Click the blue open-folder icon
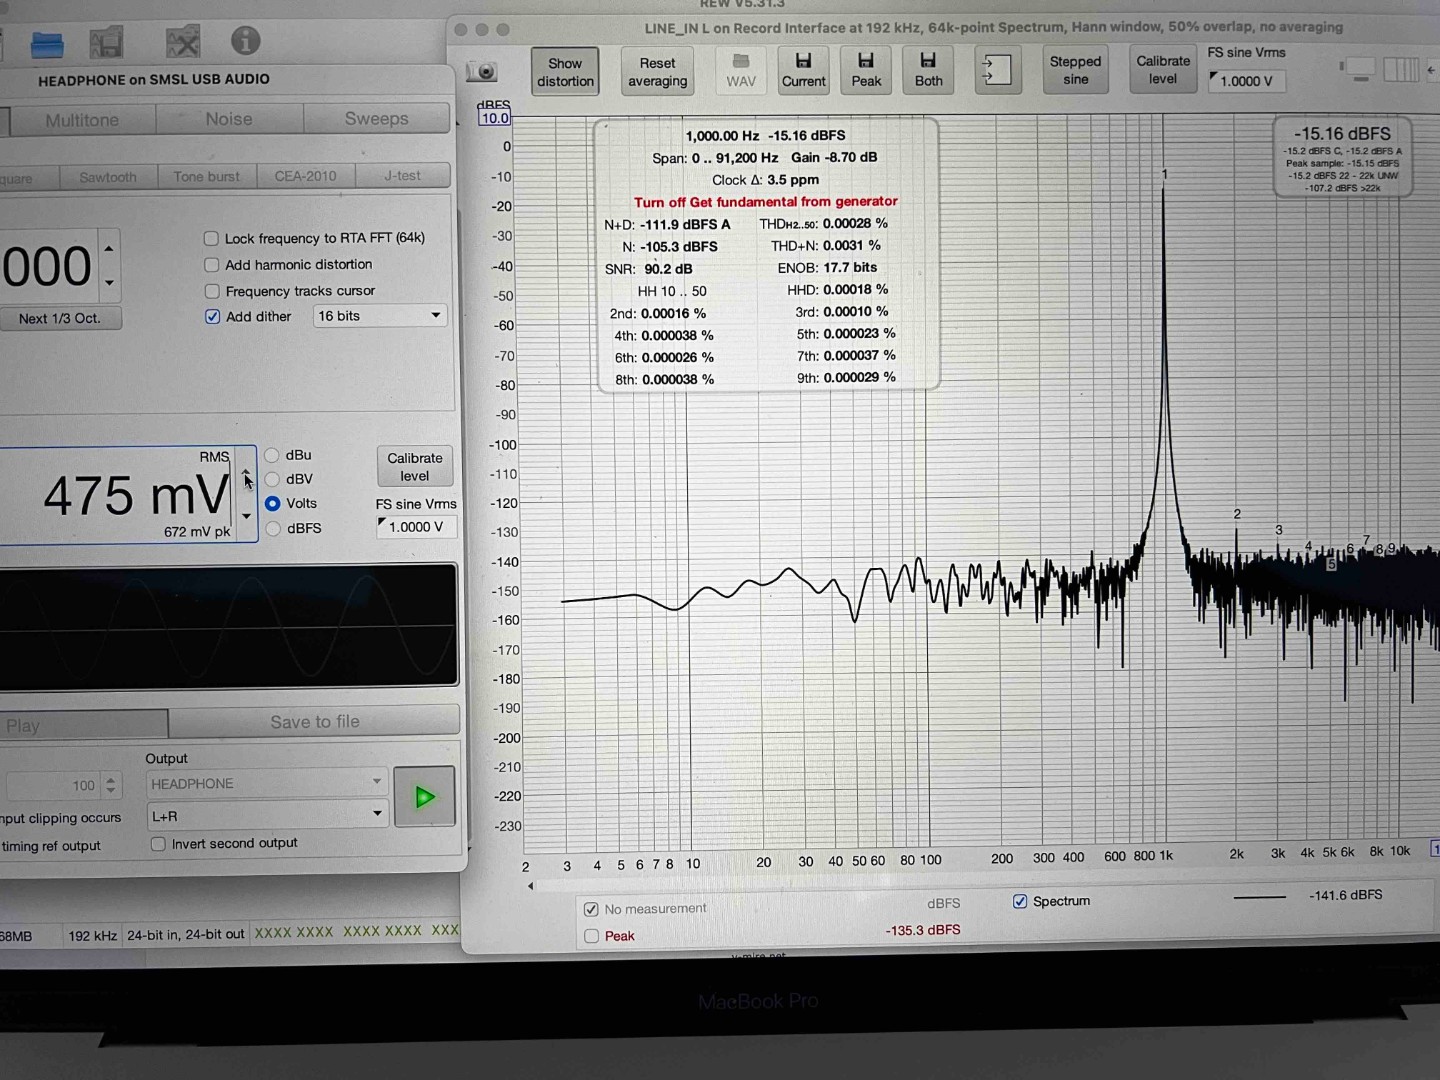Image resolution: width=1440 pixels, height=1080 pixels. tap(47, 44)
